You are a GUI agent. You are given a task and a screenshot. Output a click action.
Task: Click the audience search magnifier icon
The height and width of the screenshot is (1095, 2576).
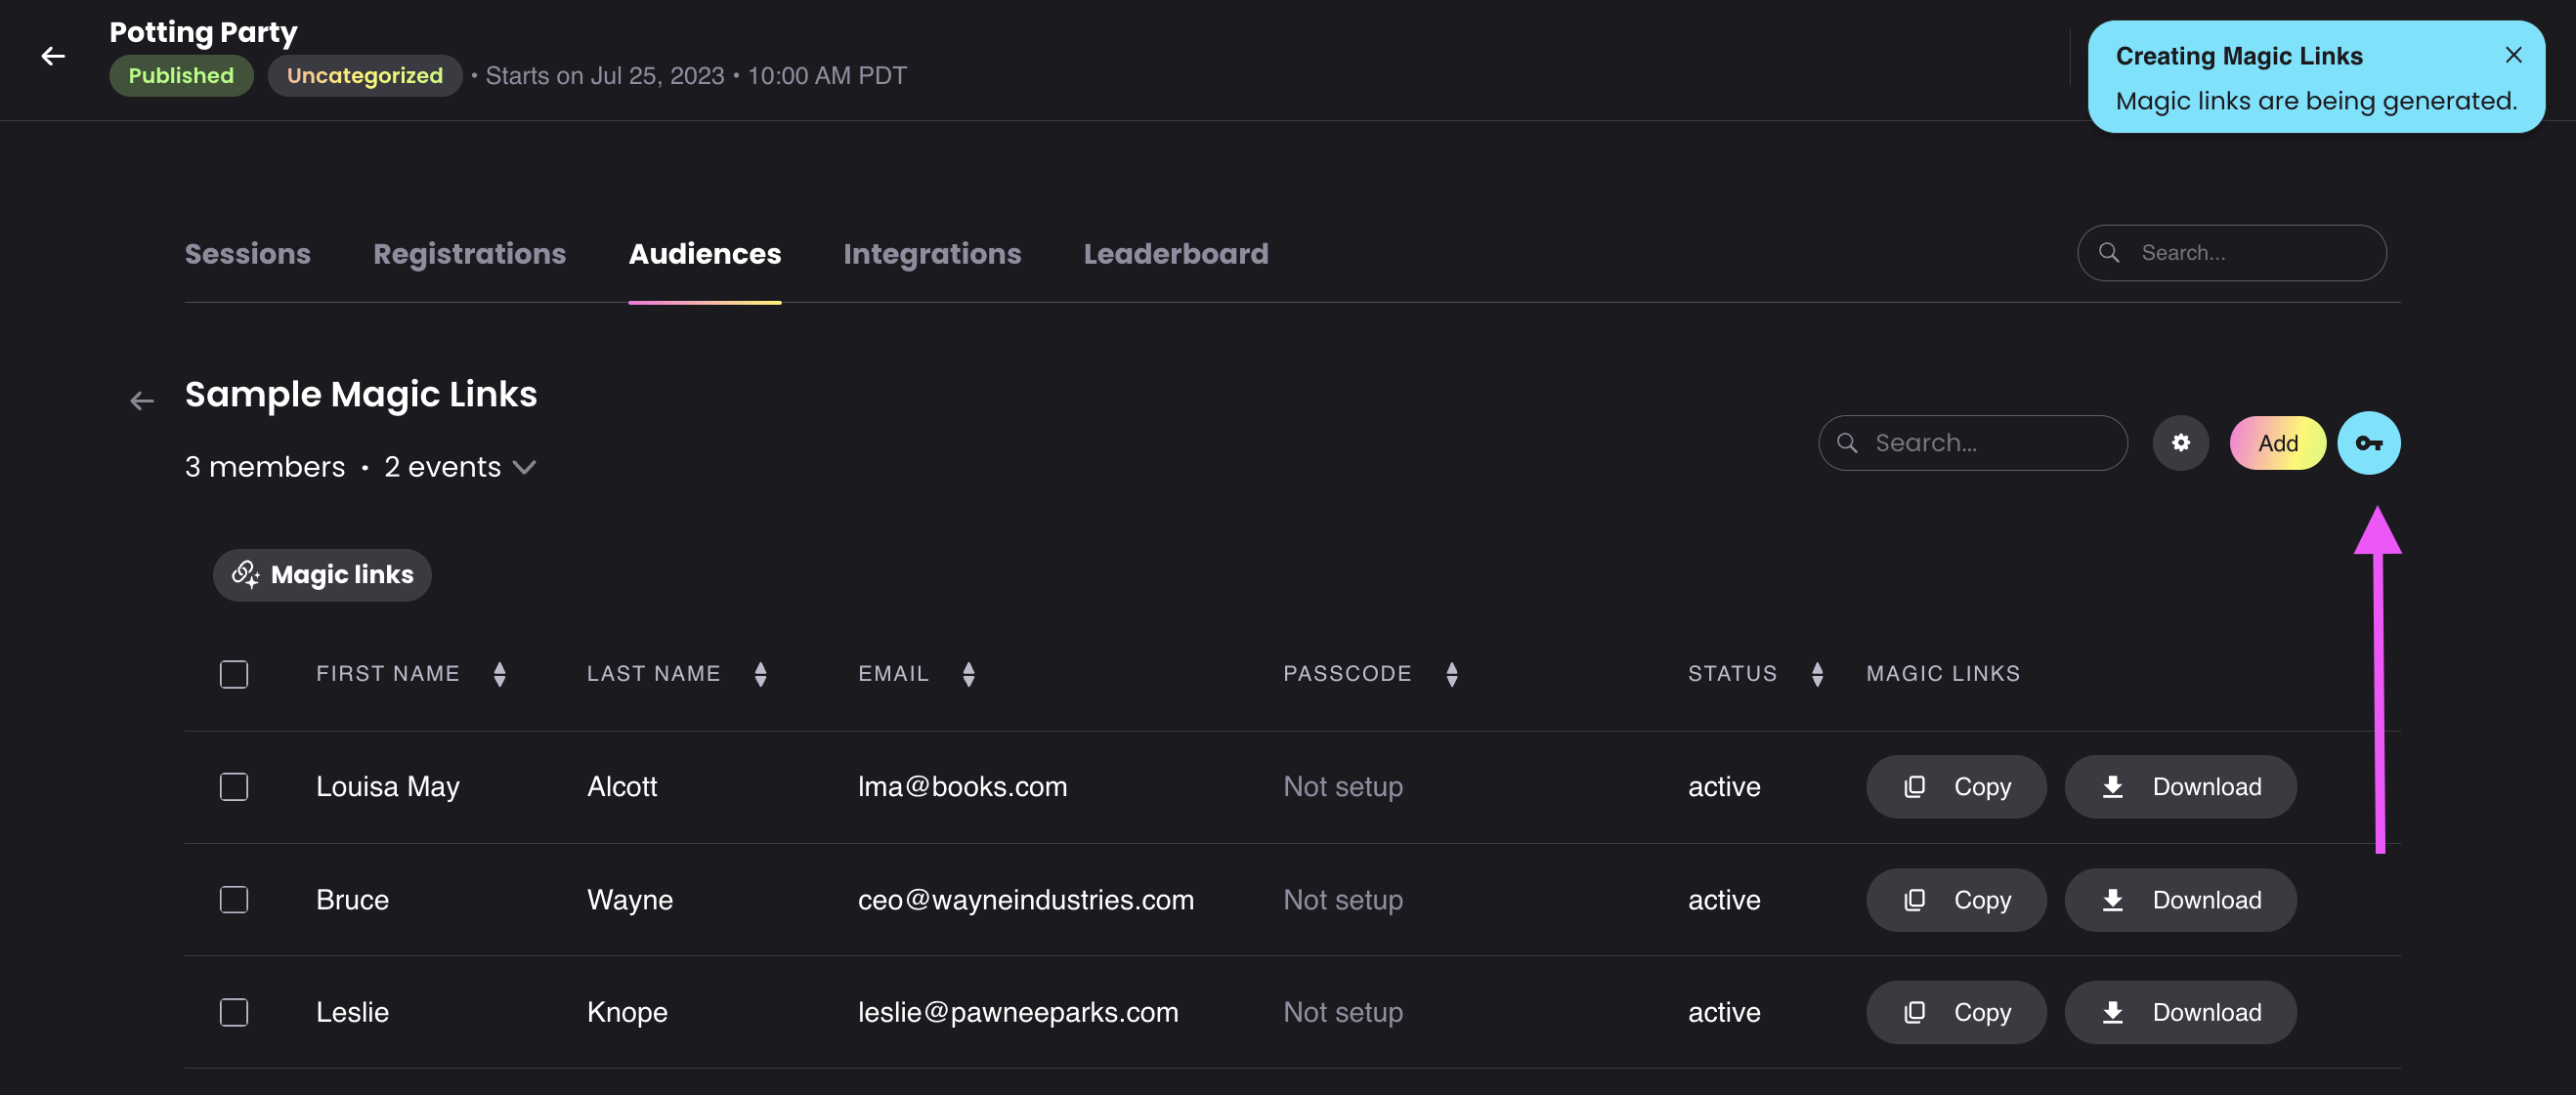tap(1847, 443)
